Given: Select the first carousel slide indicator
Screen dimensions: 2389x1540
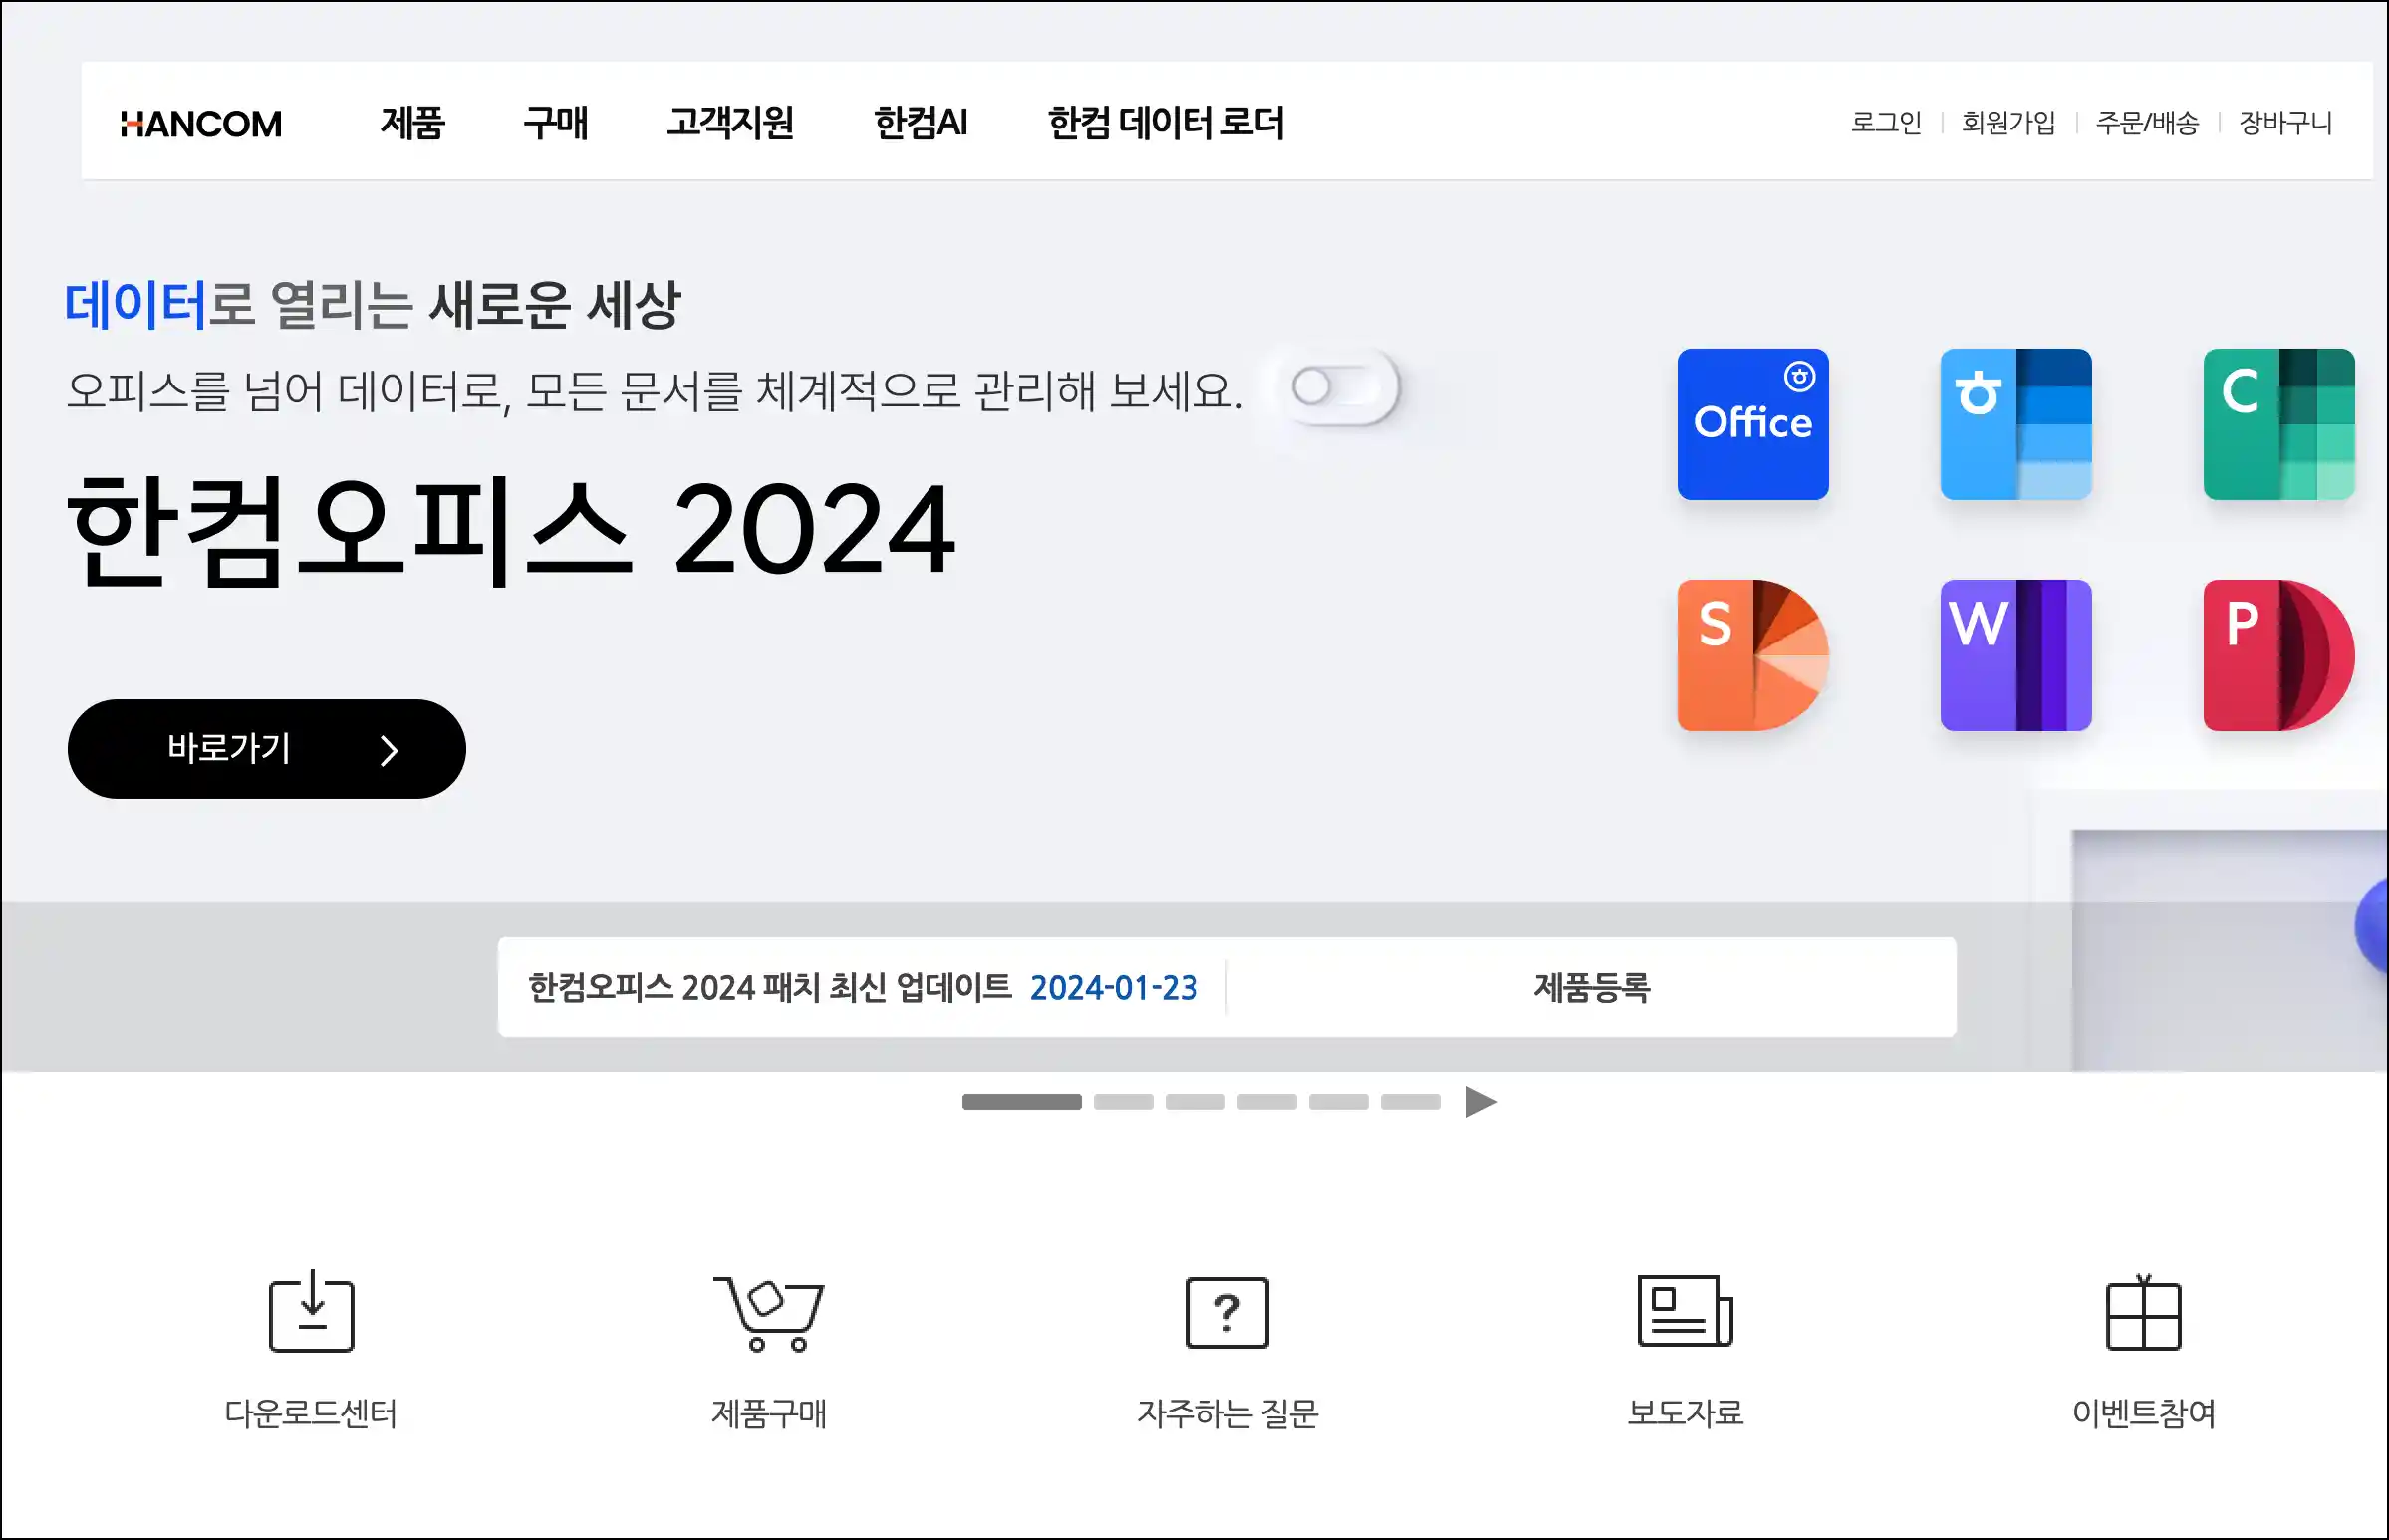Looking at the screenshot, I should [x=1021, y=1102].
